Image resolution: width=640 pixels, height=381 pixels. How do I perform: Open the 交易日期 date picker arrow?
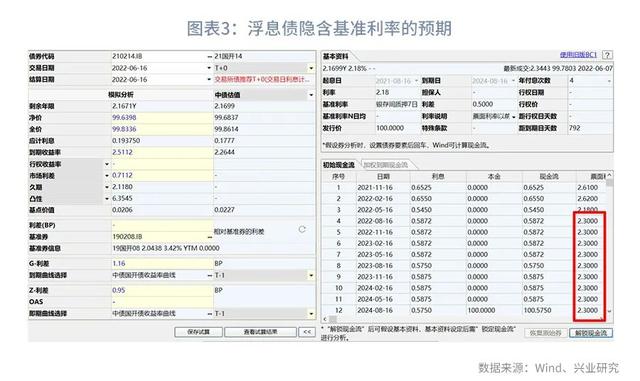click(x=209, y=68)
